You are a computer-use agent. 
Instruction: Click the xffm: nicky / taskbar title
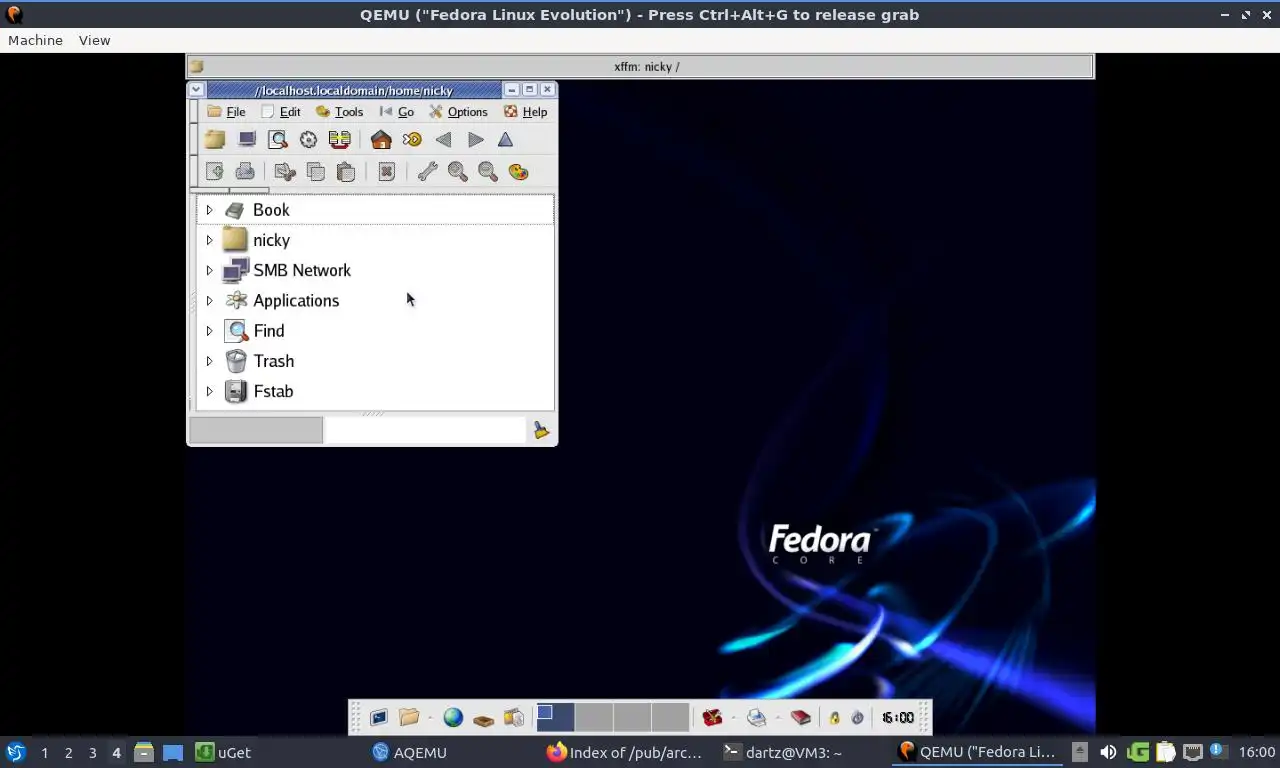point(646,67)
